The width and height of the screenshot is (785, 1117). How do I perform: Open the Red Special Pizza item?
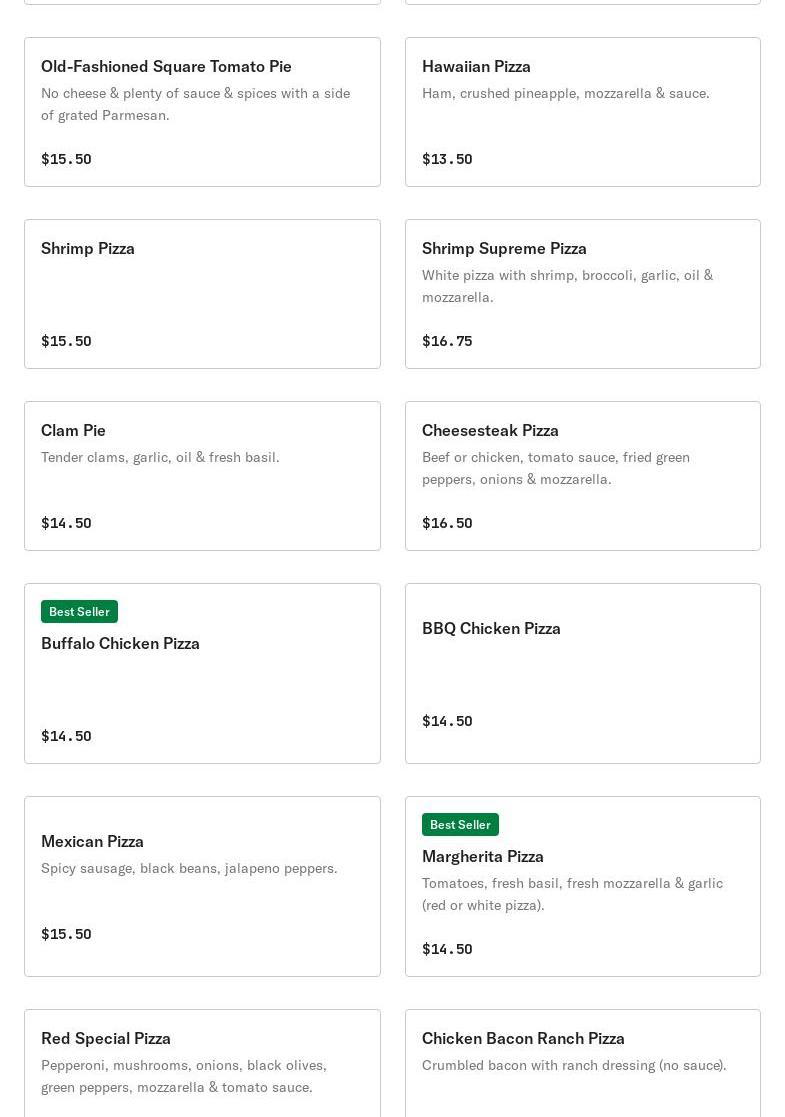pyautogui.click(x=202, y=1063)
